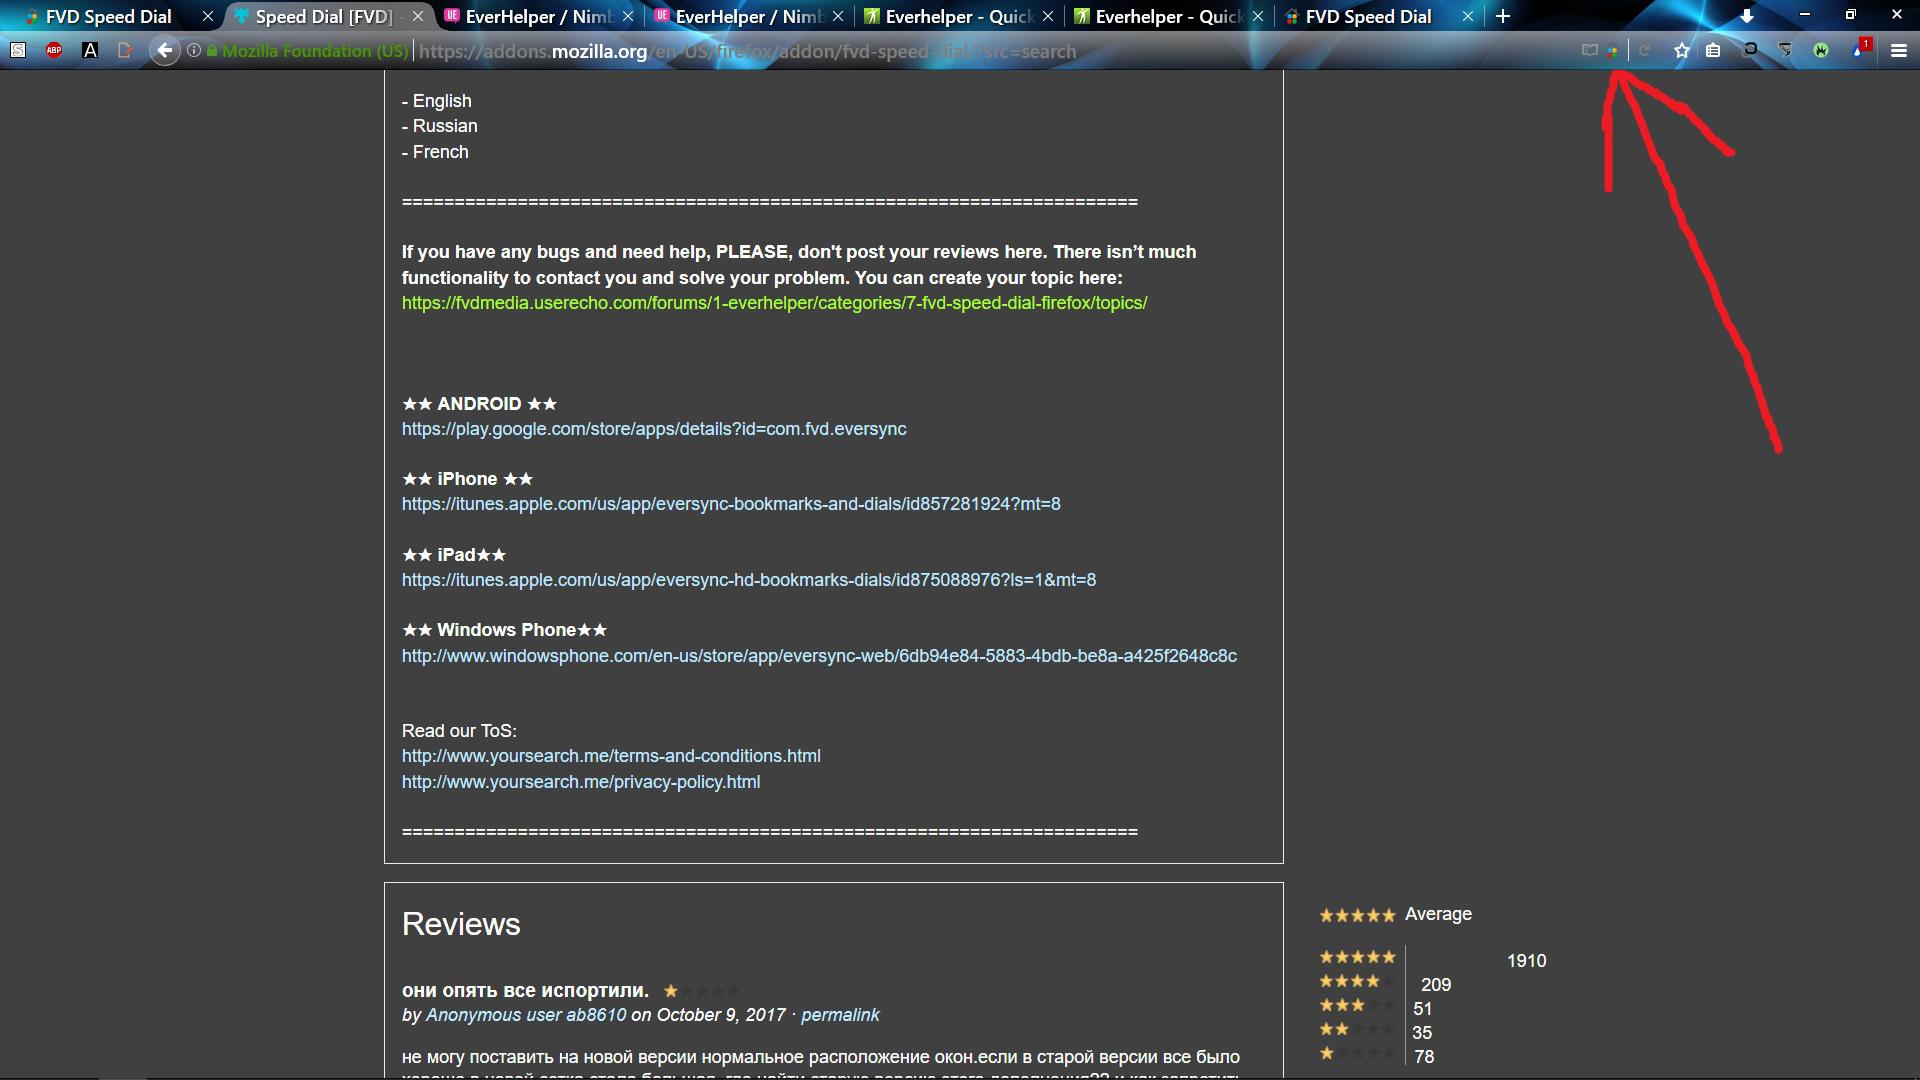Viewport: 1920px width, 1080px height.
Task: Switch to second Everhelper - Quick tab
Action: click(x=1168, y=16)
